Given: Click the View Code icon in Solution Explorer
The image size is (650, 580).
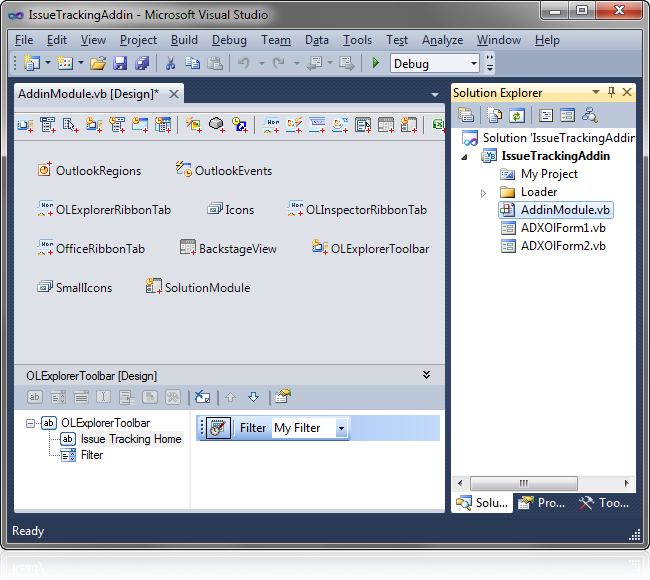Looking at the screenshot, I should pyautogui.click(x=546, y=115).
